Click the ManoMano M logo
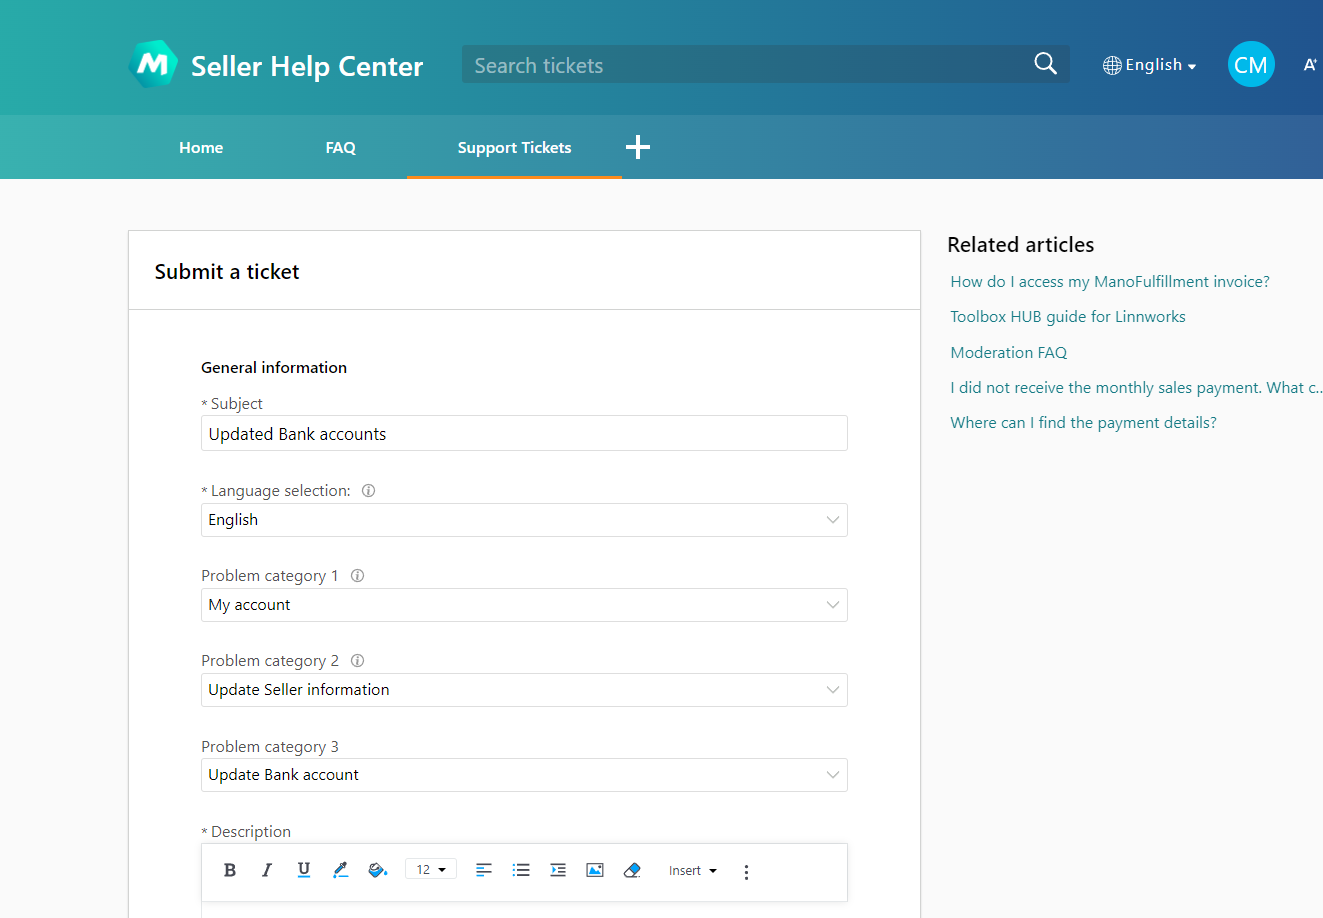 coord(153,65)
